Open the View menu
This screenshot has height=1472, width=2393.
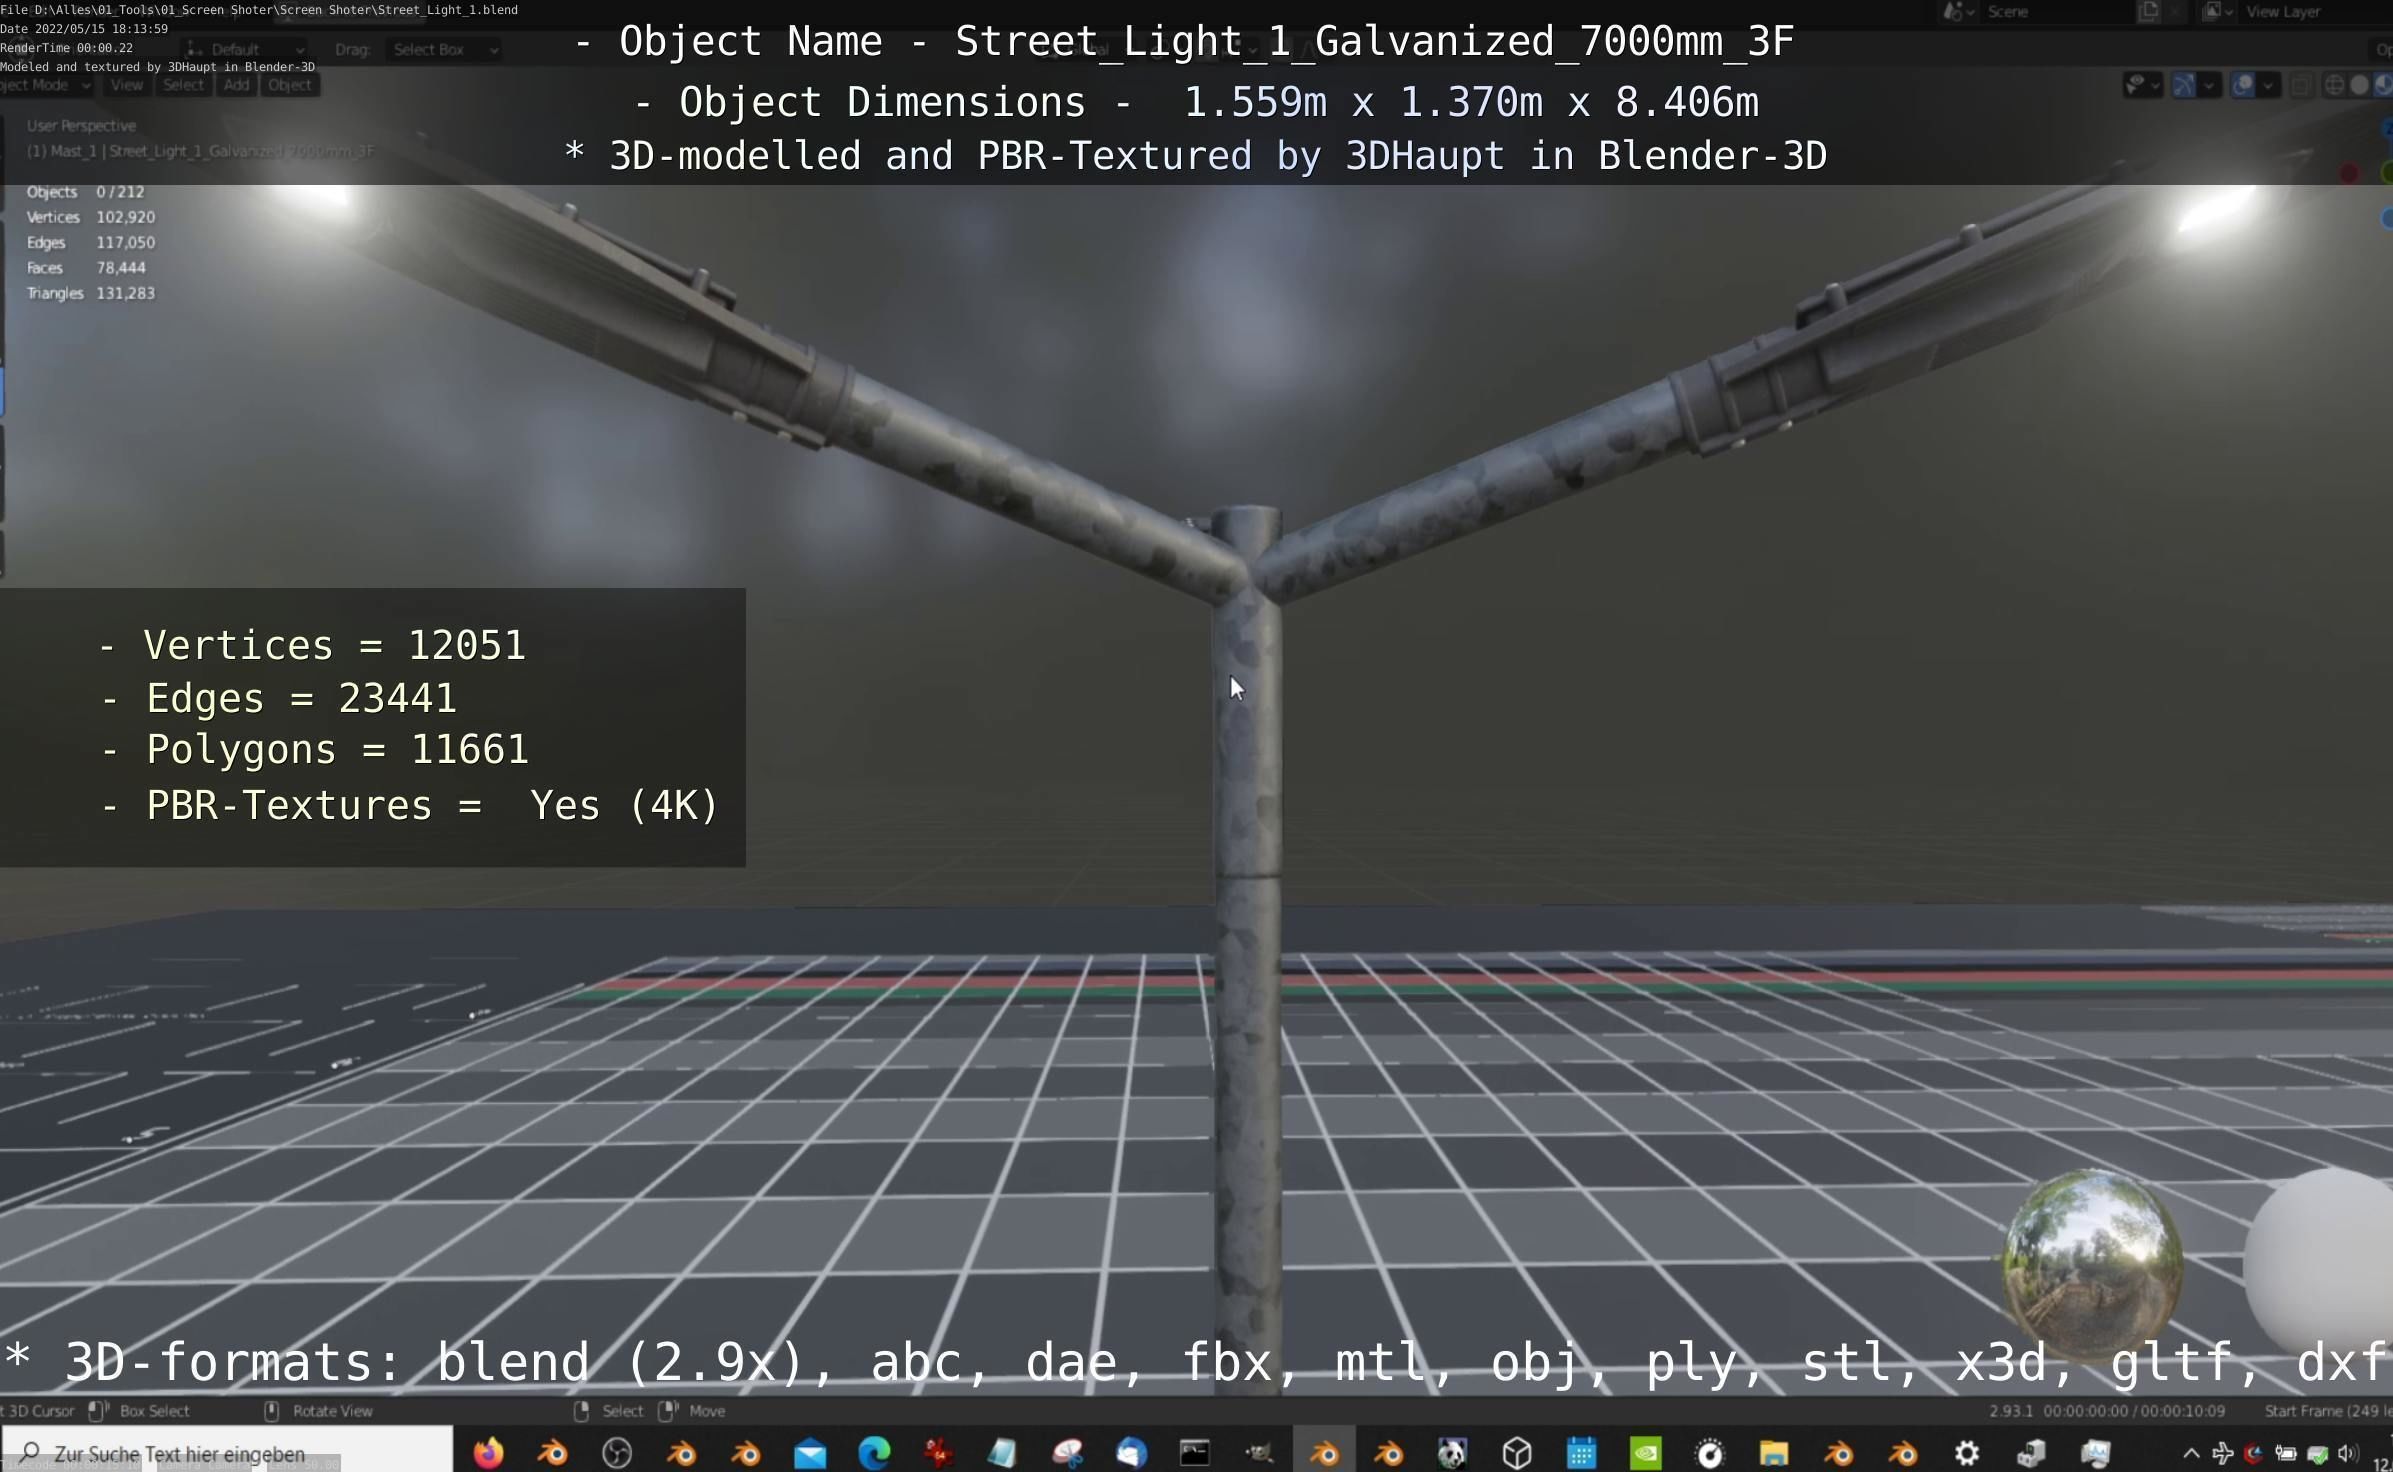point(127,85)
